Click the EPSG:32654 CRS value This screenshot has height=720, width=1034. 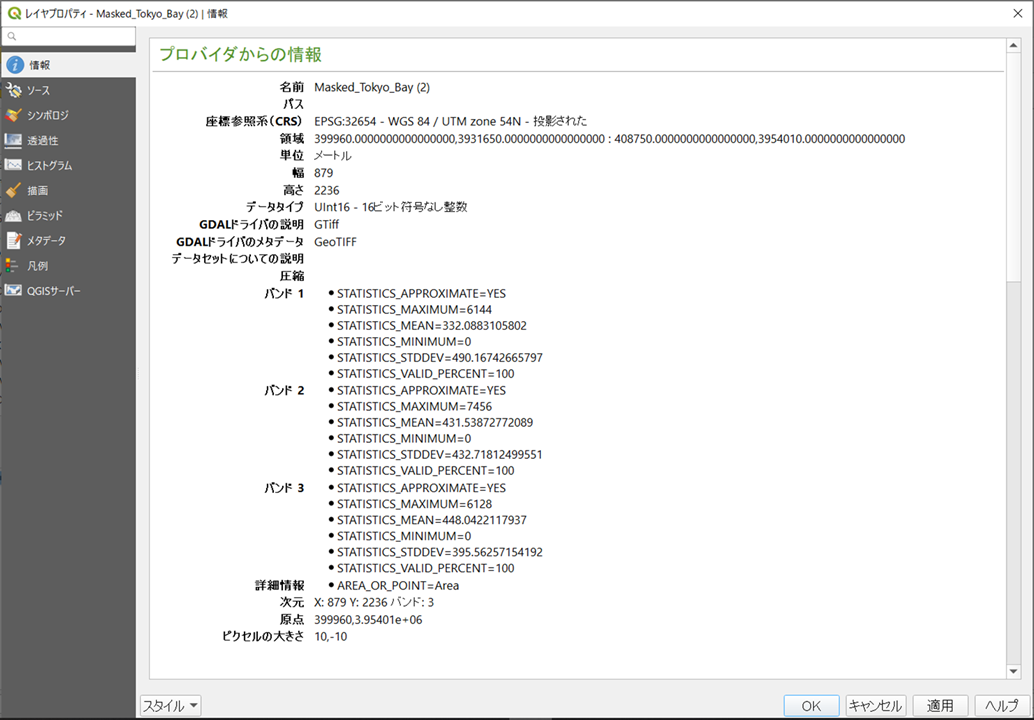(x=450, y=121)
